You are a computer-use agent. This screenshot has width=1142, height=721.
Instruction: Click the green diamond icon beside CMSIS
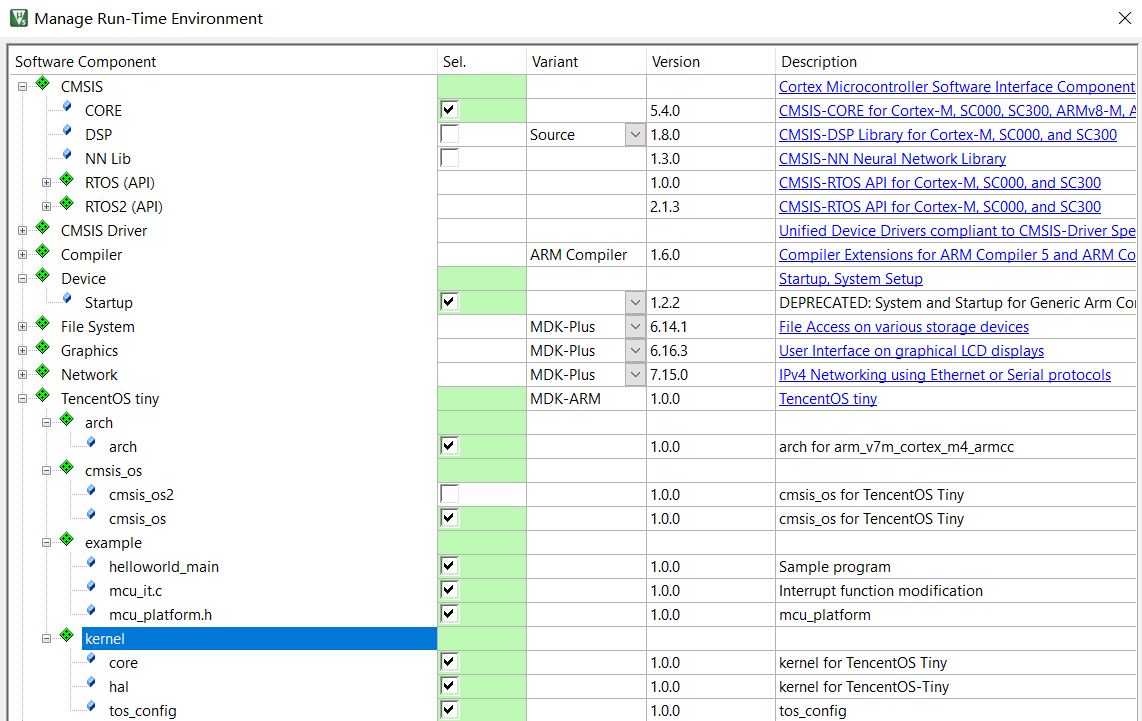43,84
